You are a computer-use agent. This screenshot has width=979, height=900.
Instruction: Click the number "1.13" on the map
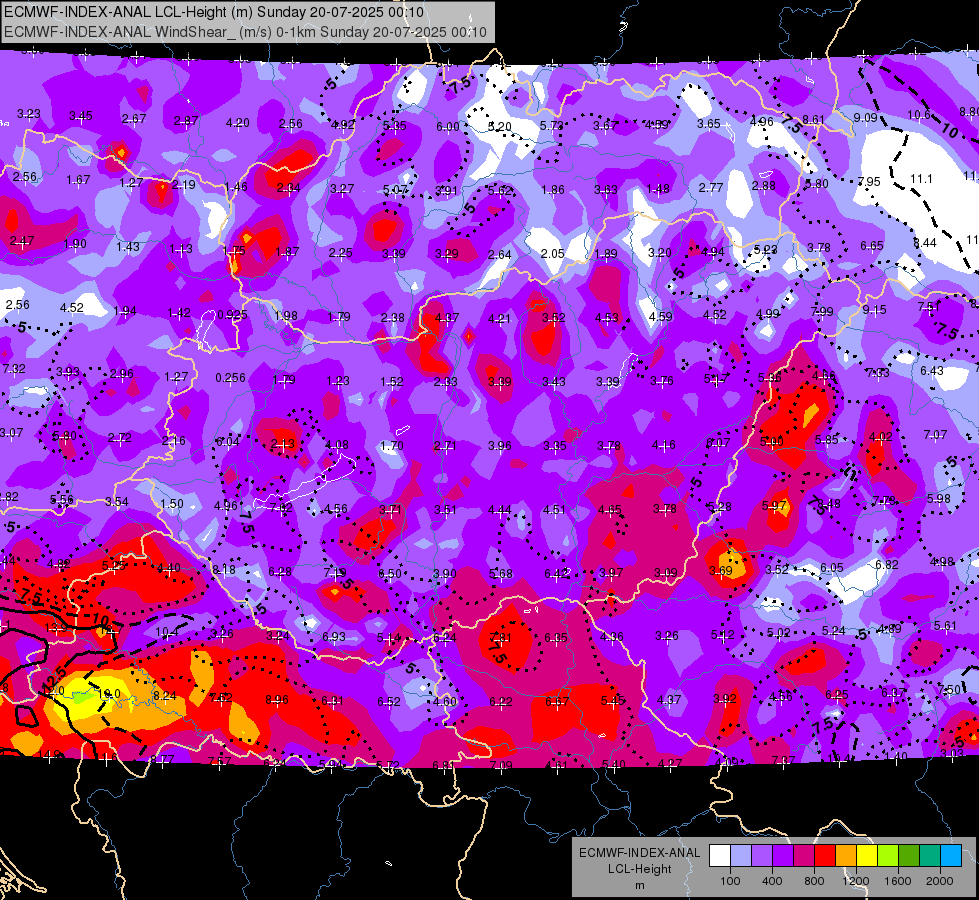[181, 249]
